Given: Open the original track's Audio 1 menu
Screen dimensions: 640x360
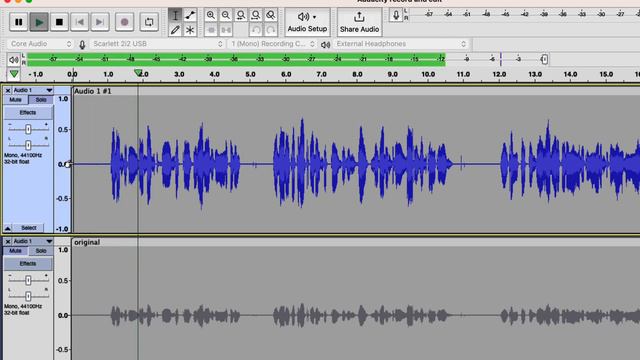Looking at the screenshot, I should tap(33, 241).
